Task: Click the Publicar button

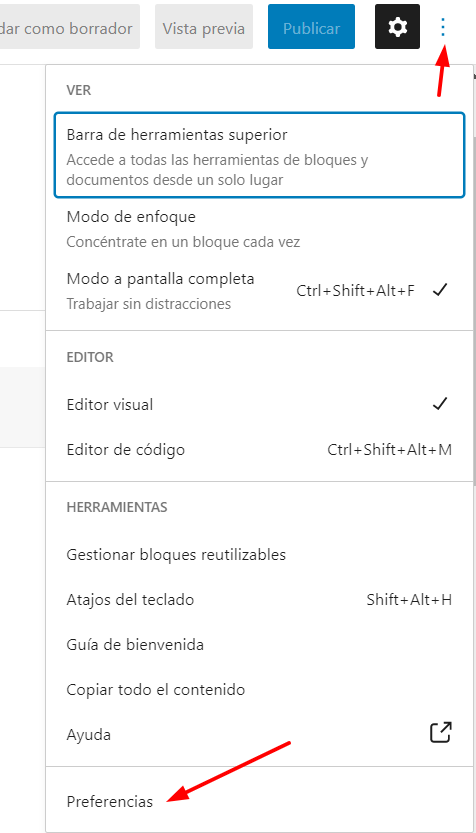Action: 311,27
